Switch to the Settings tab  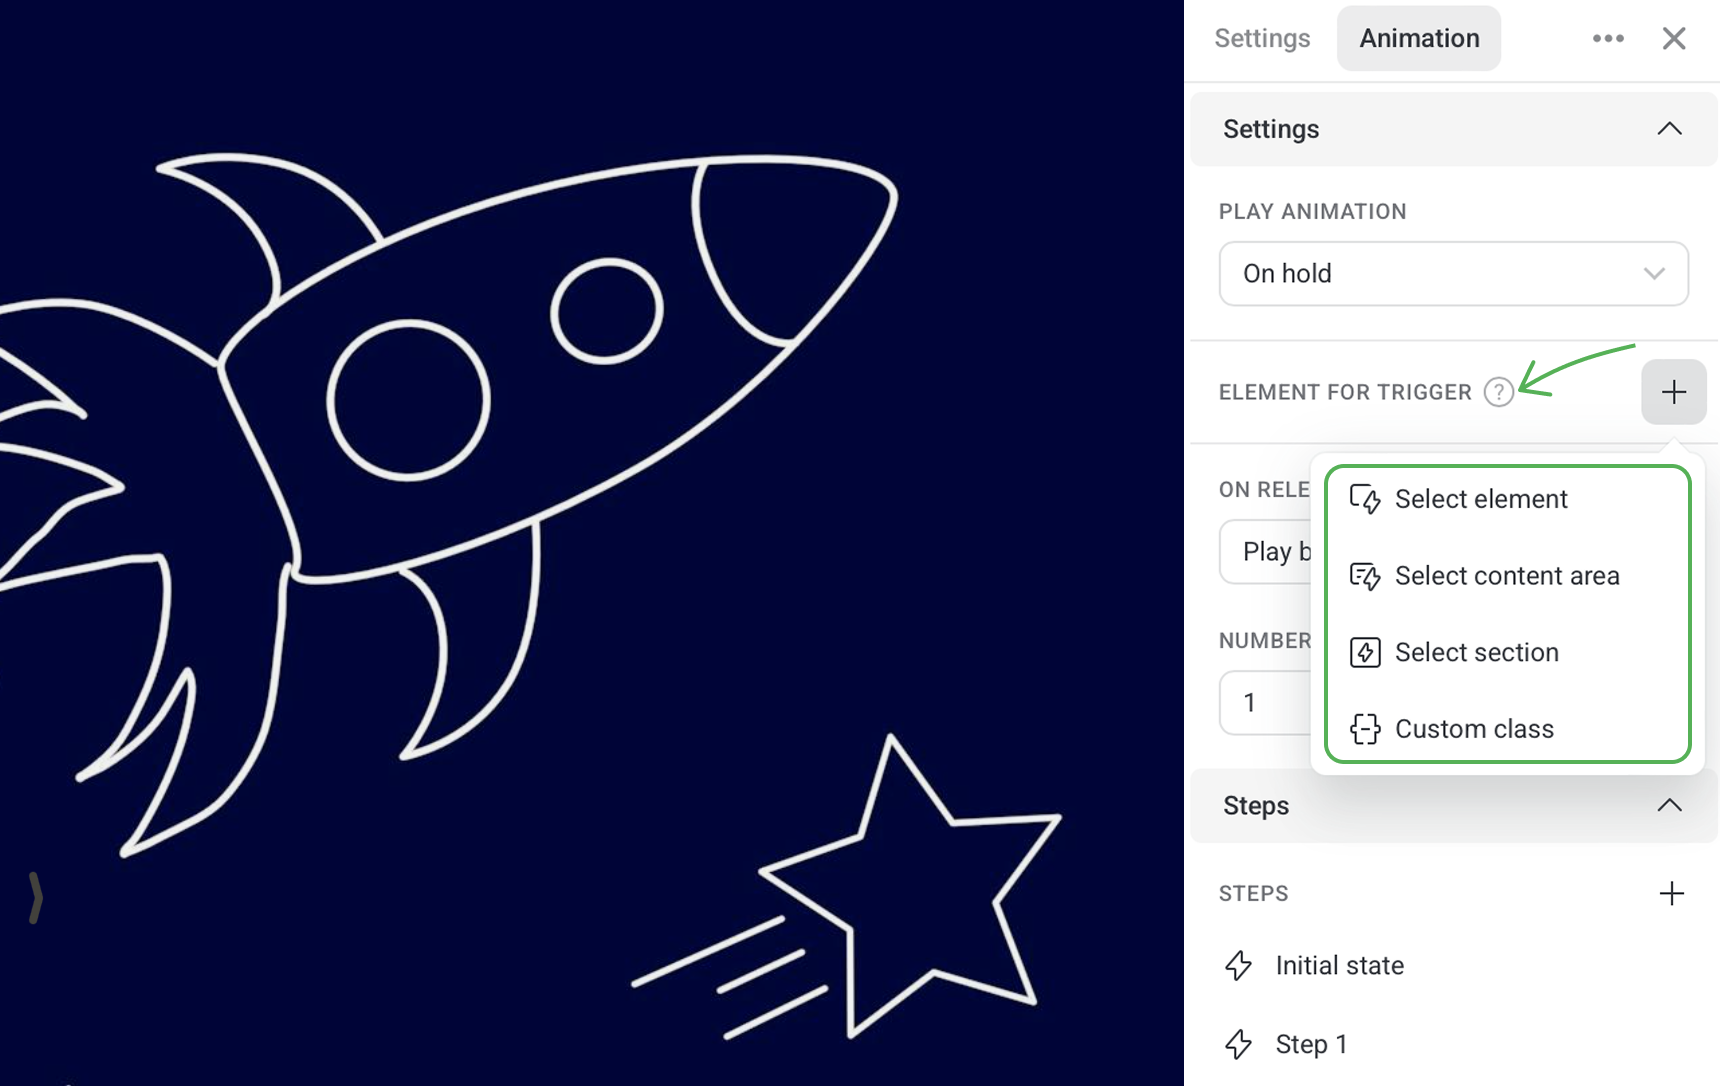coord(1262,38)
